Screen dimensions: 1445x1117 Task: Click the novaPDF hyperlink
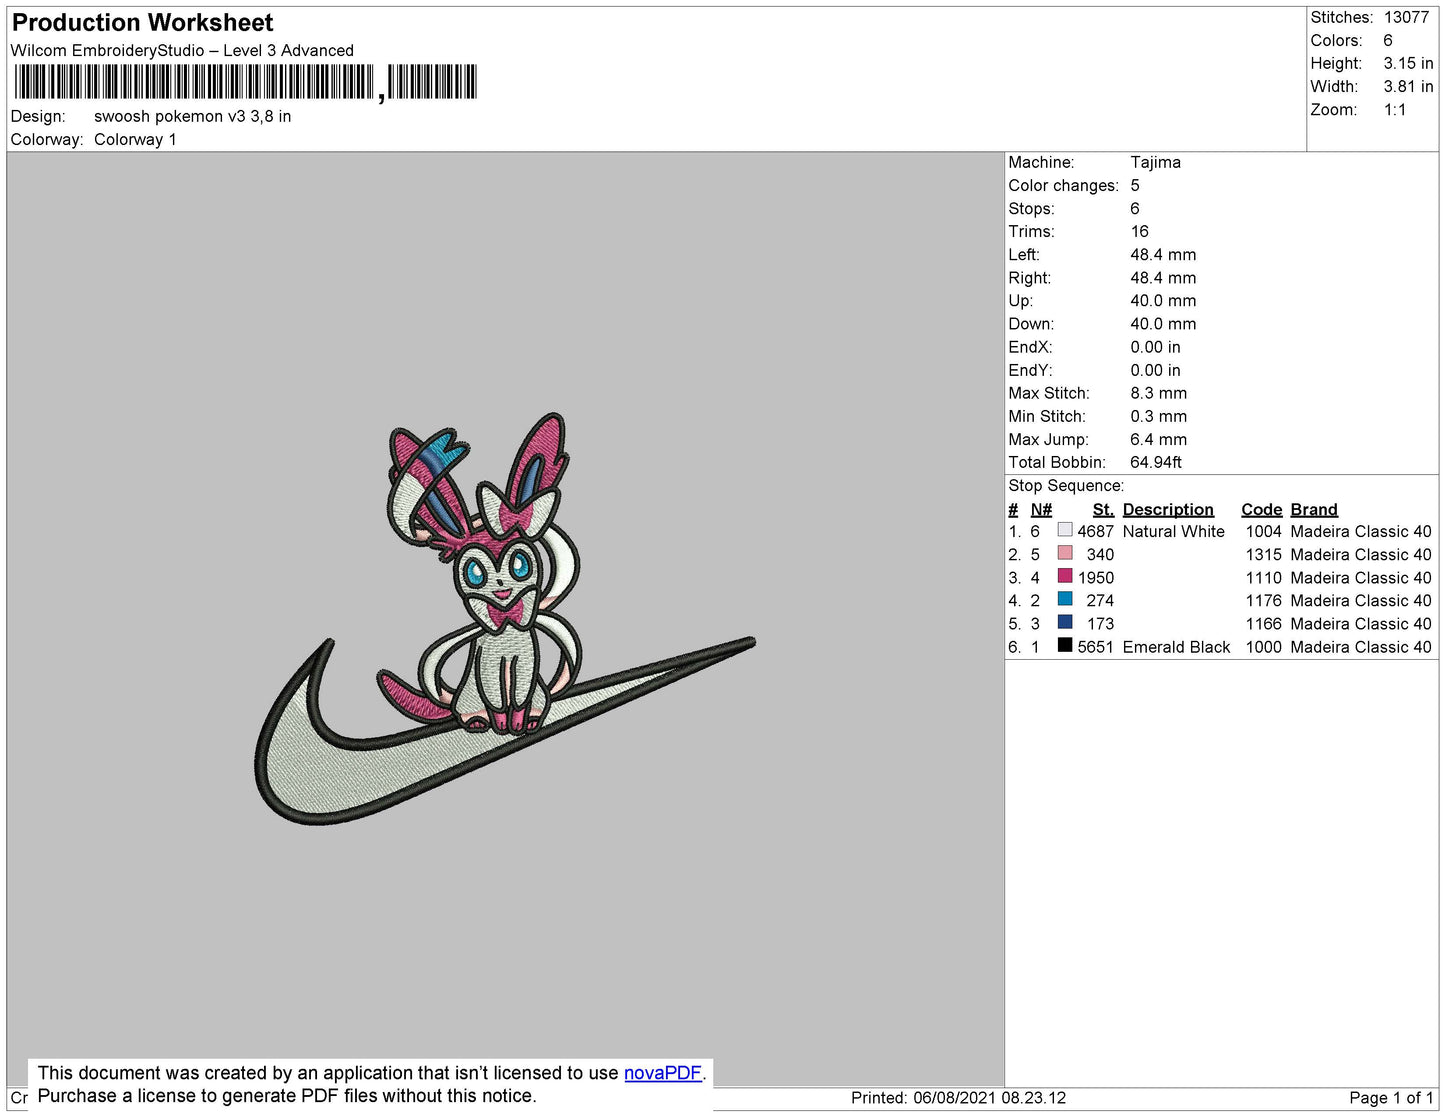(662, 1073)
